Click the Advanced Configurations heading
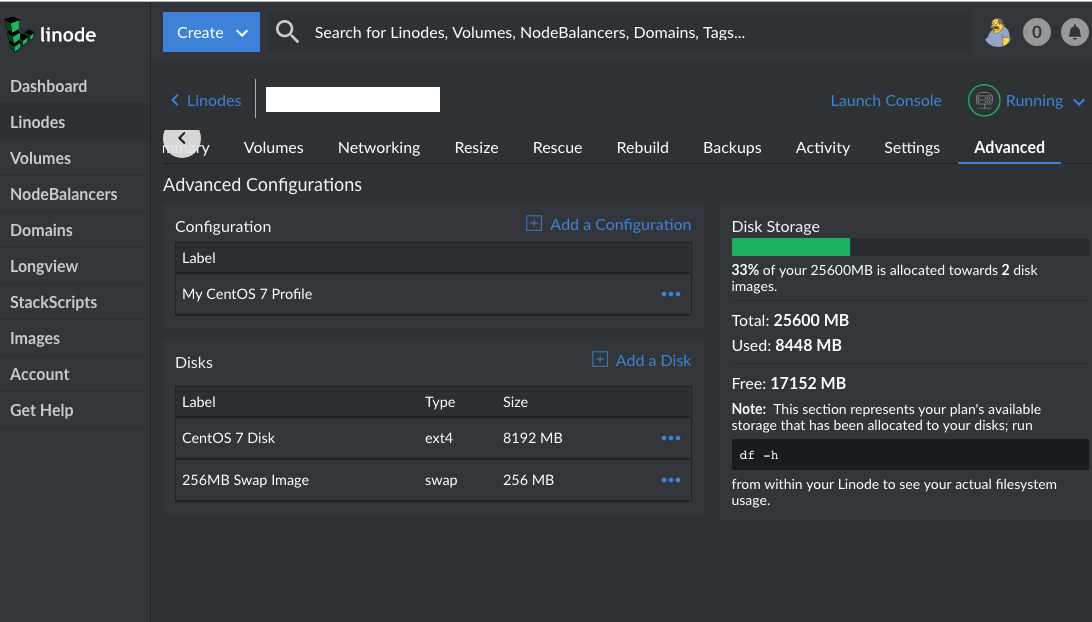Viewport: 1092px width, 622px height. (262, 185)
